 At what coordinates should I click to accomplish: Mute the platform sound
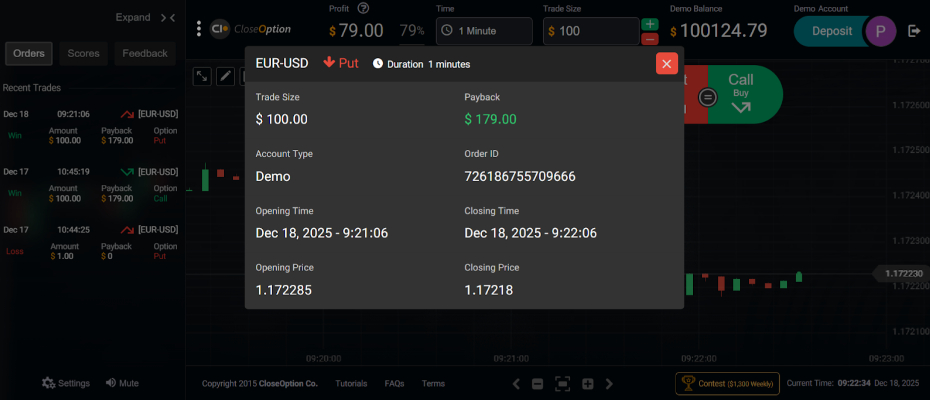[x=122, y=383]
